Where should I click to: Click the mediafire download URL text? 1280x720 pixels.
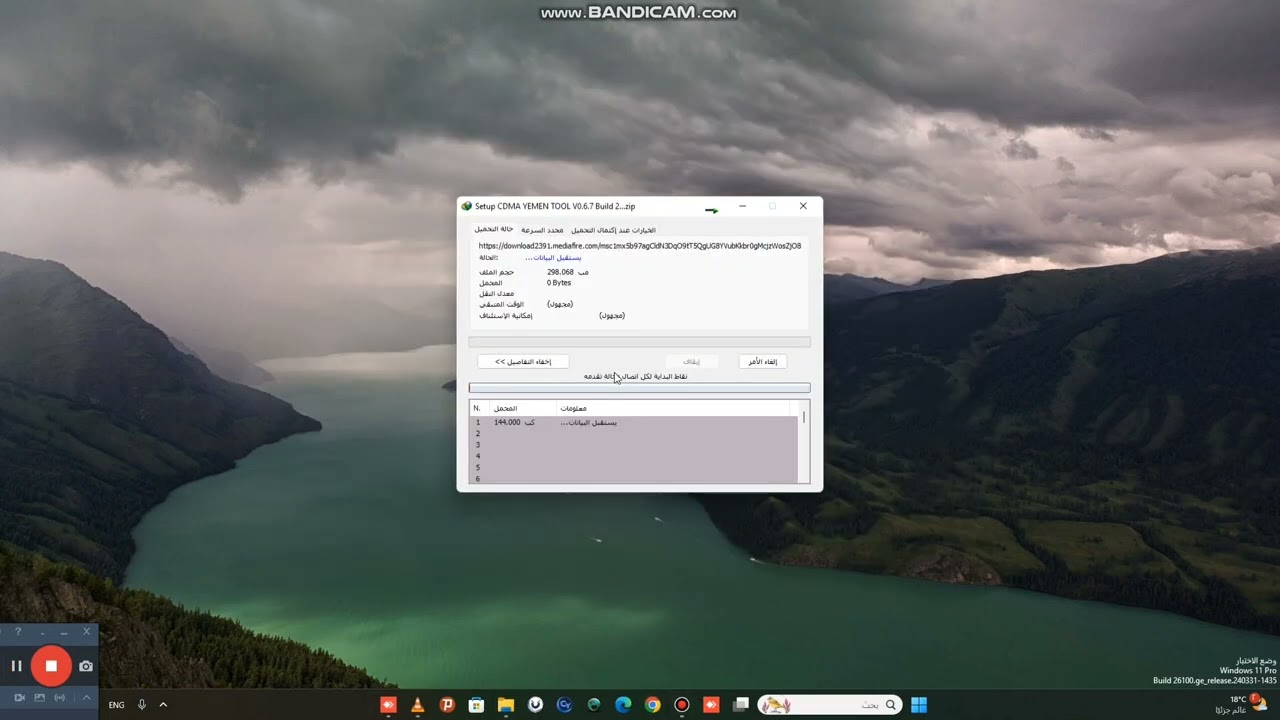(x=640, y=246)
